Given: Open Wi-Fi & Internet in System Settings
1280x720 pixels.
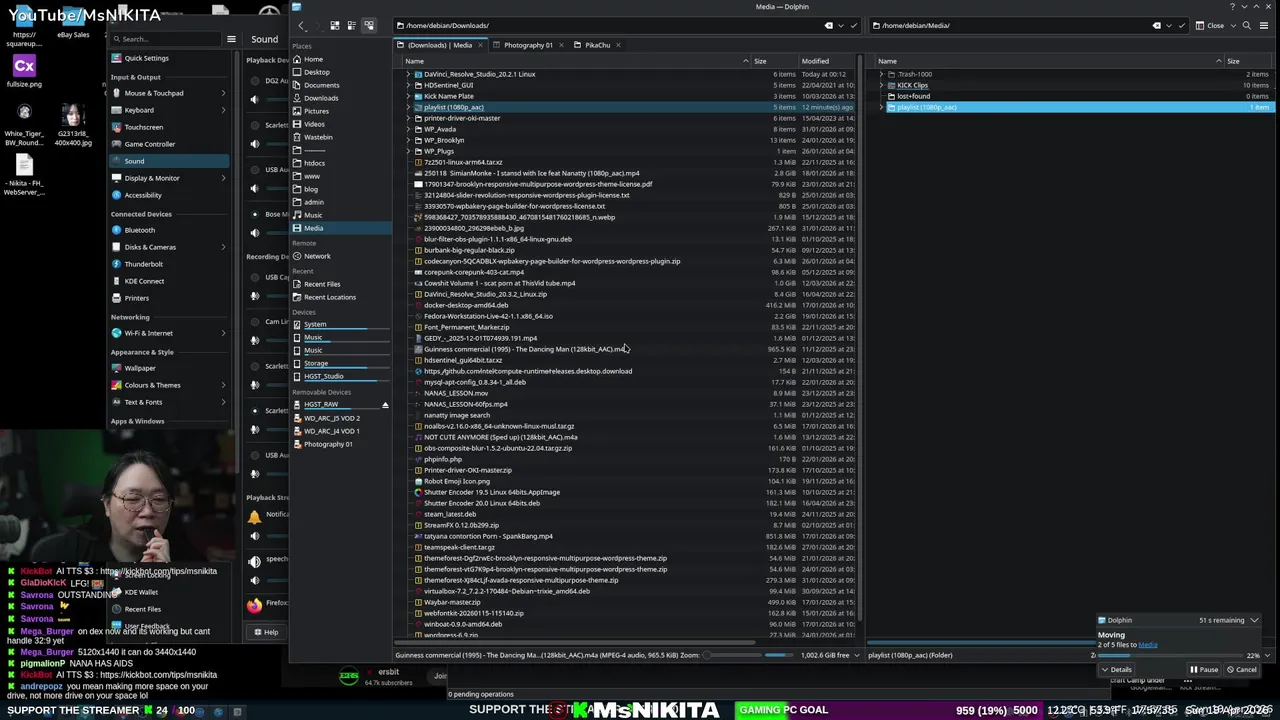Looking at the screenshot, I should click(168, 333).
